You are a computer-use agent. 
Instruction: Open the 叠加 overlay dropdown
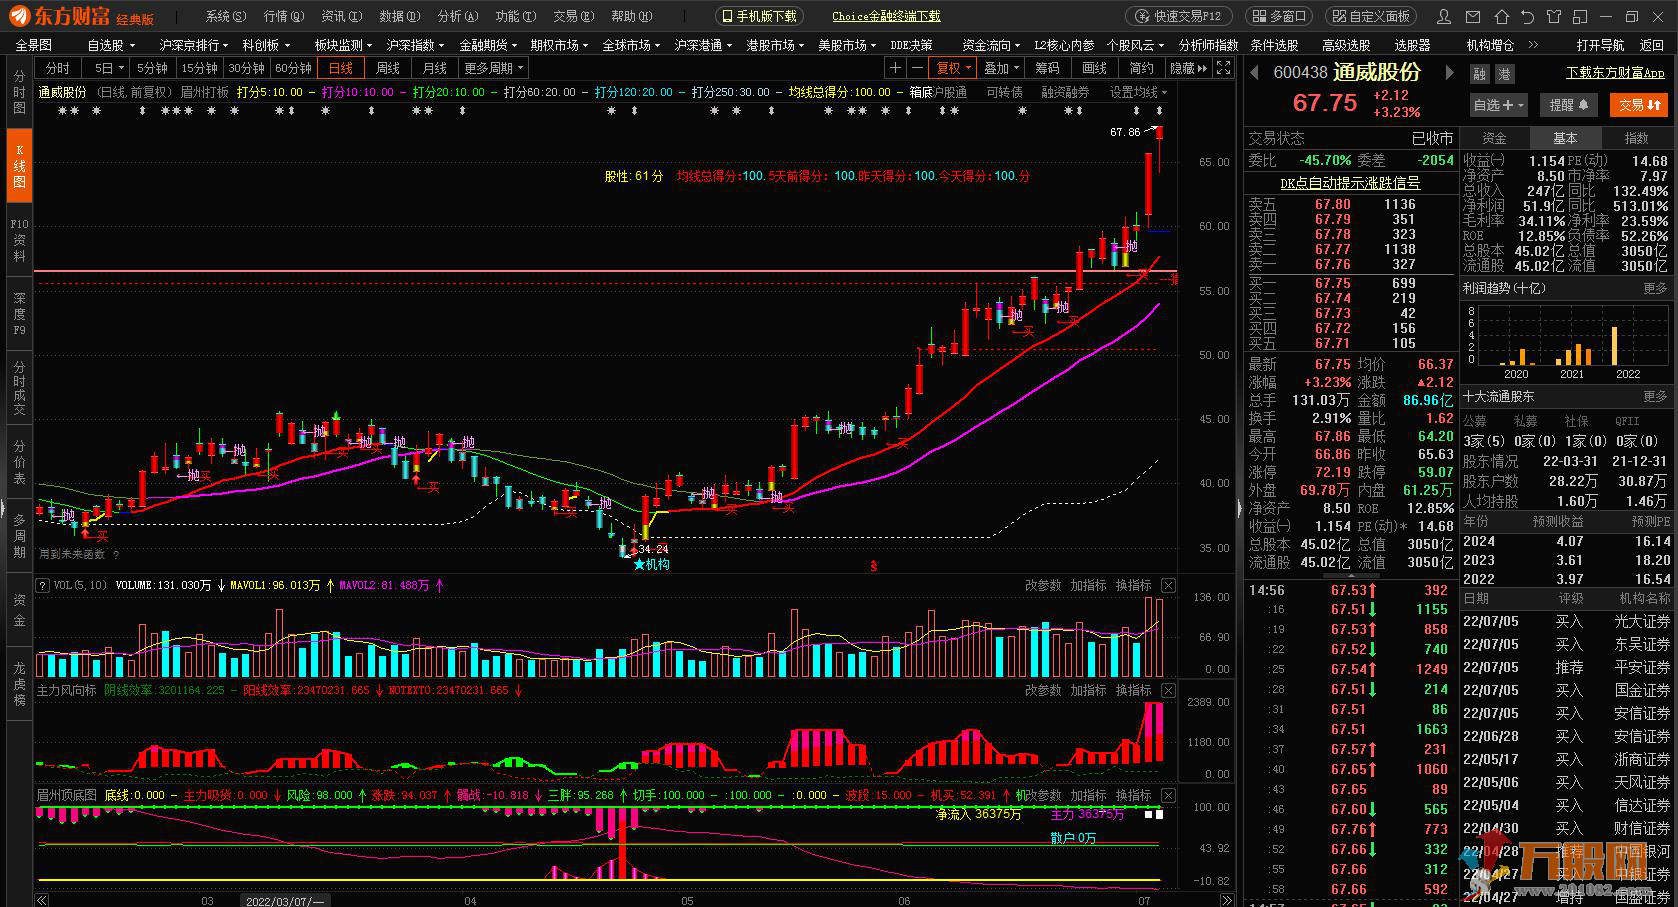pyautogui.click(x=1001, y=68)
